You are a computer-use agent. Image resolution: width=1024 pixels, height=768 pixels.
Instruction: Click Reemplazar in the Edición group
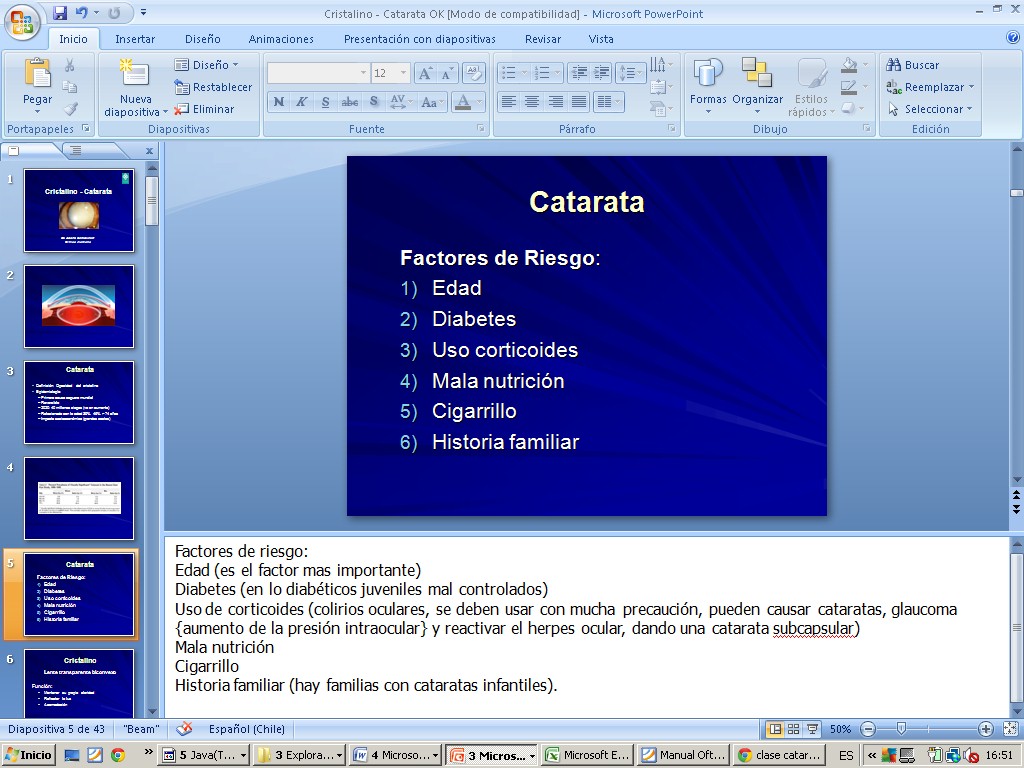(930, 87)
